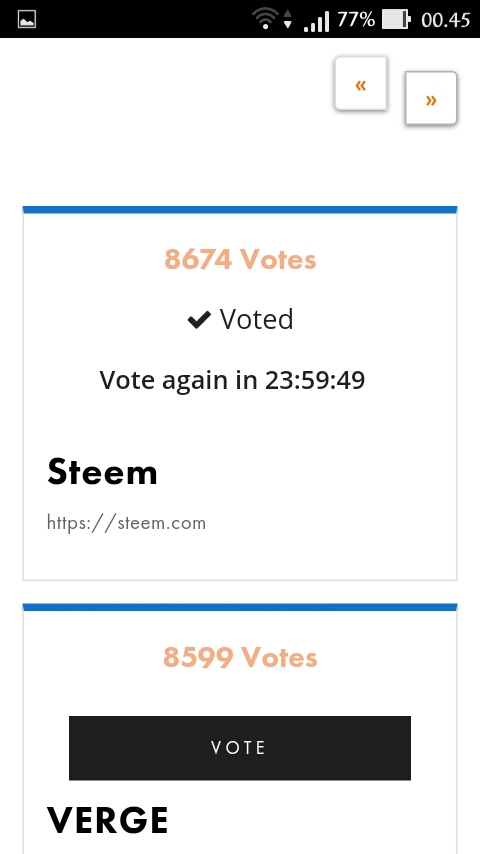
Task: Tap the battery icon in status bar
Action: 396,20
